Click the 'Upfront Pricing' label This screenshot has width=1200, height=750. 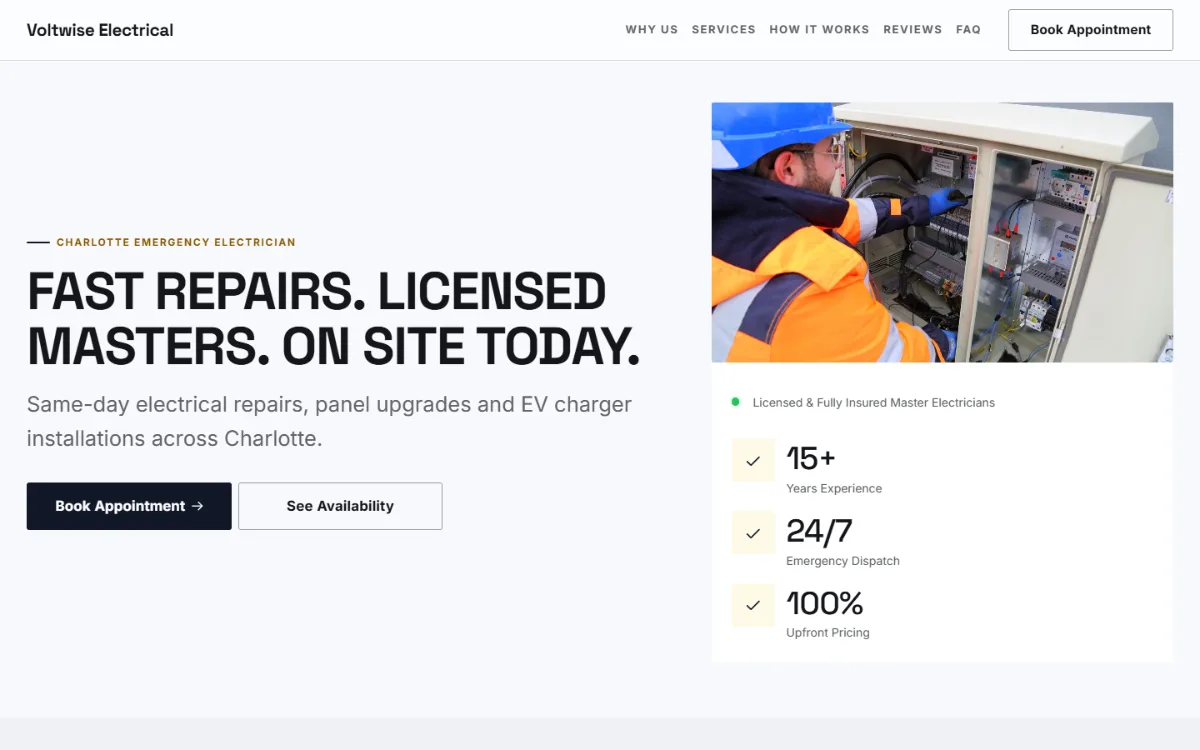tap(828, 633)
